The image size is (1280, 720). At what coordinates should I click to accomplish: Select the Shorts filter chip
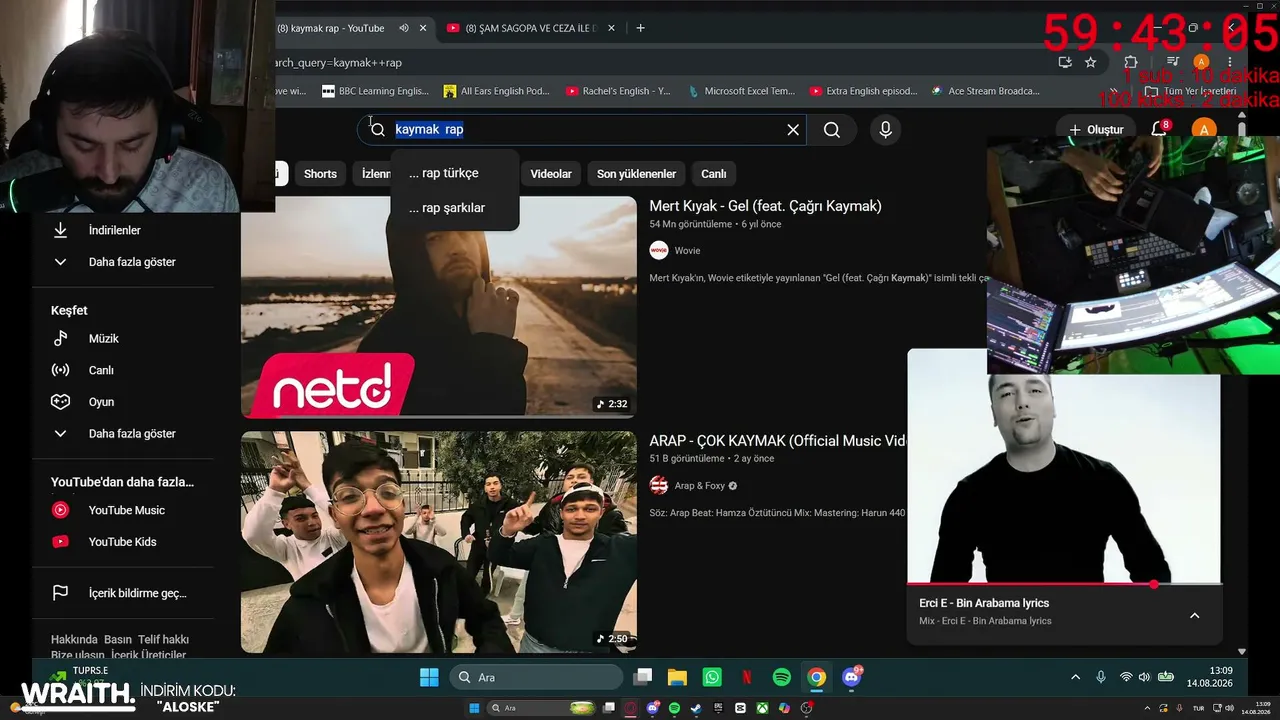pos(320,174)
